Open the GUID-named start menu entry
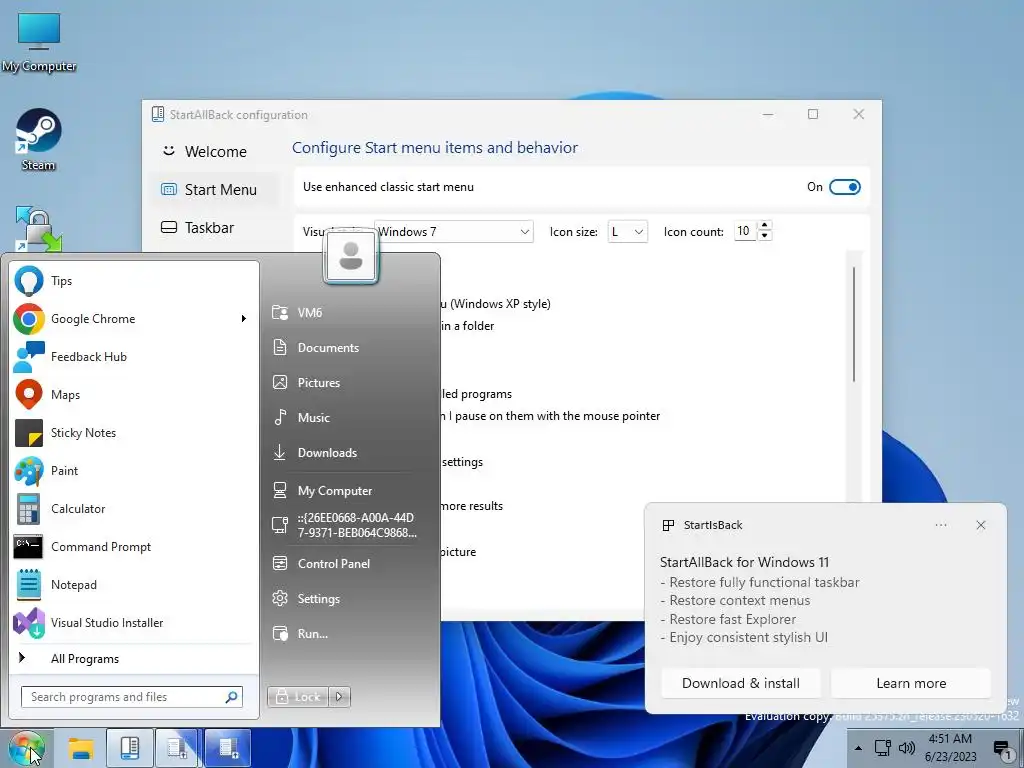The width and height of the screenshot is (1024, 768). (x=349, y=525)
